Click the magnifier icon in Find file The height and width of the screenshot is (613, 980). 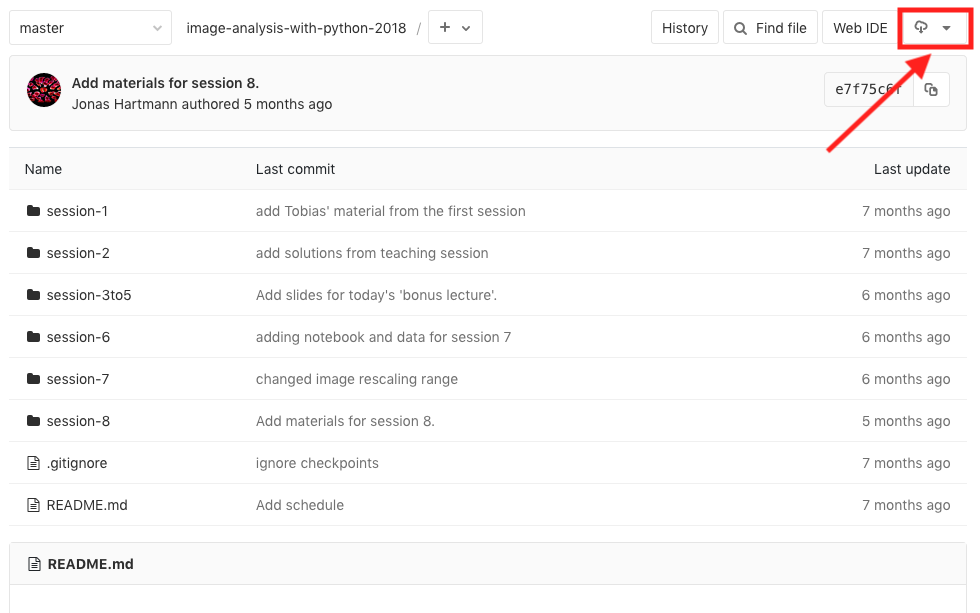pyautogui.click(x=741, y=28)
